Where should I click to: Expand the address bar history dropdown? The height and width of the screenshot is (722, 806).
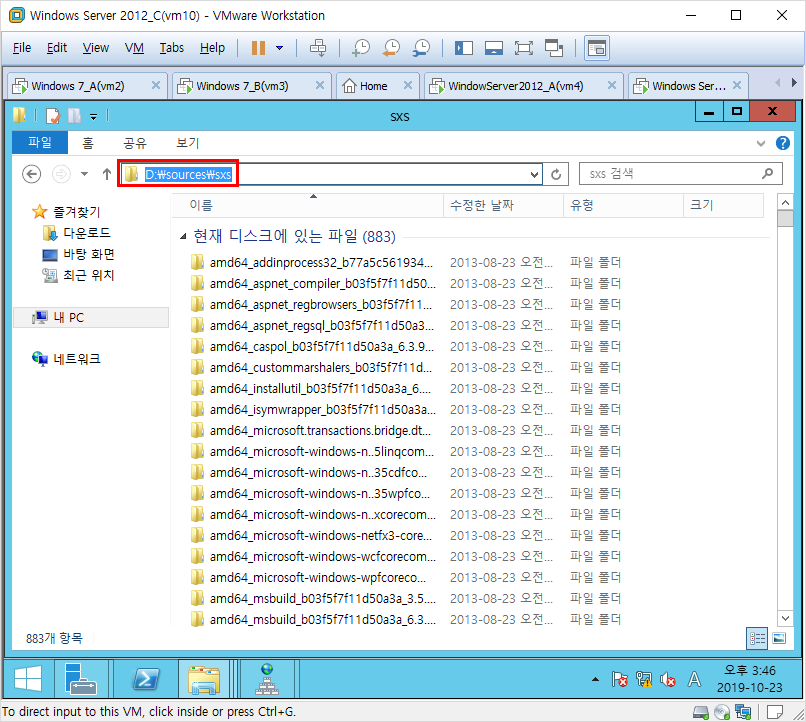(x=534, y=175)
